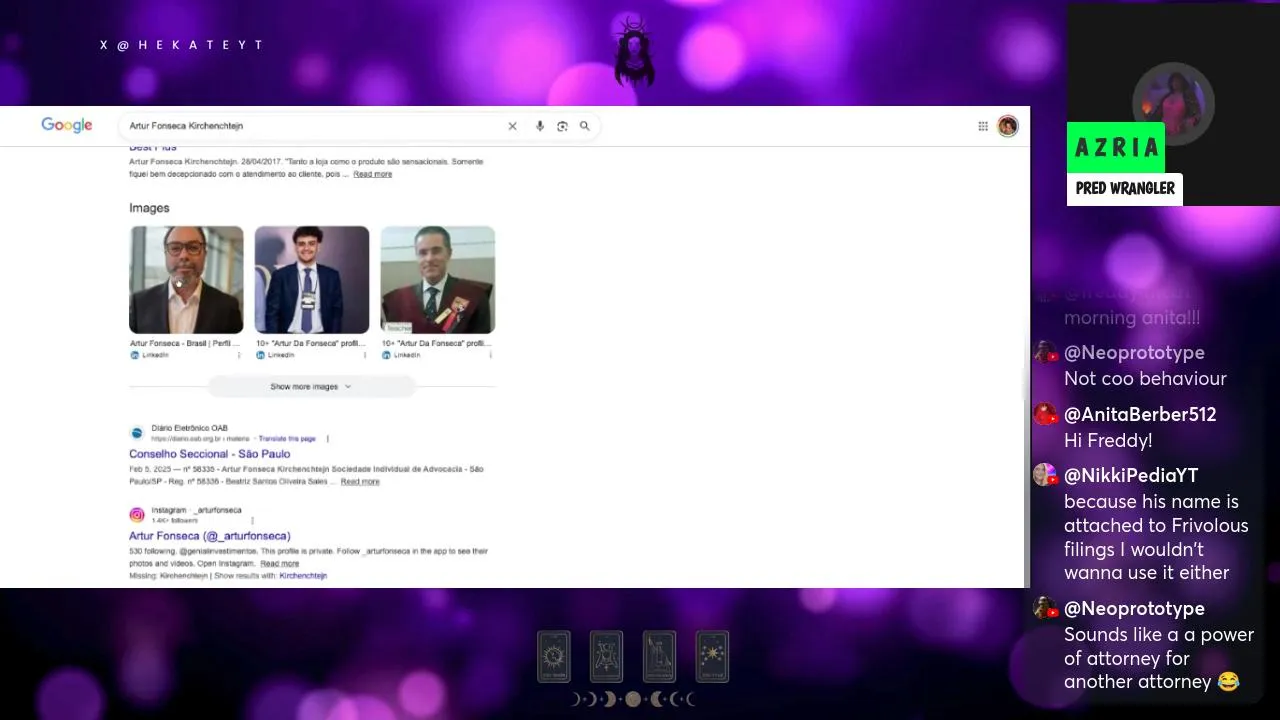The height and width of the screenshot is (720, 1280).
Task: Click the Diário Eletrônico OAB site name
Action: coord(190,428)
